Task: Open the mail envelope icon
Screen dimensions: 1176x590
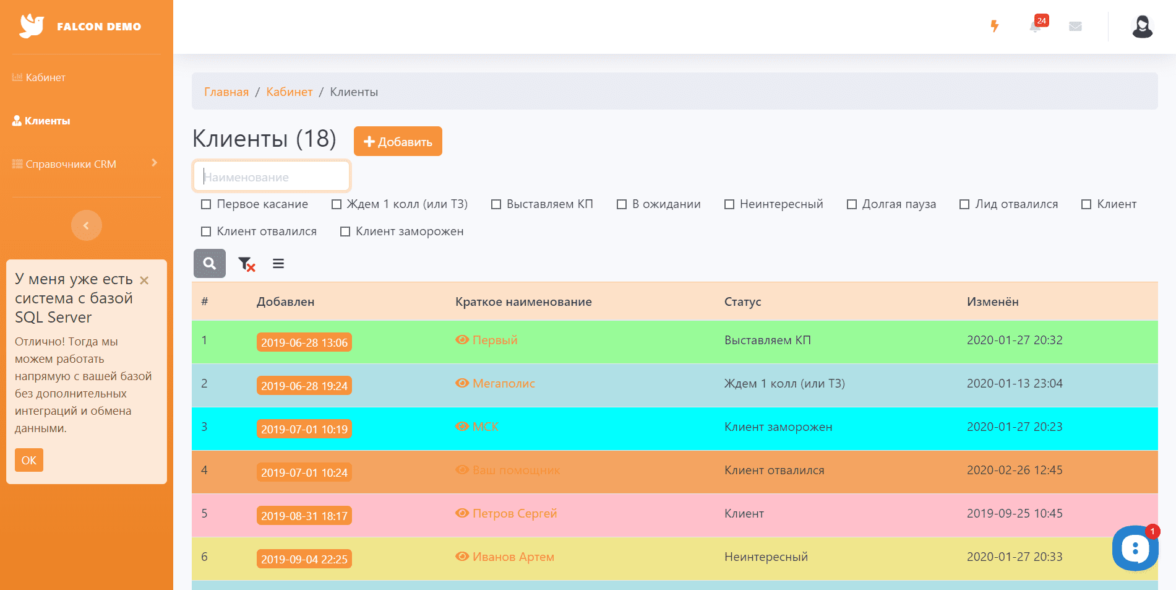Action: 1075,26
